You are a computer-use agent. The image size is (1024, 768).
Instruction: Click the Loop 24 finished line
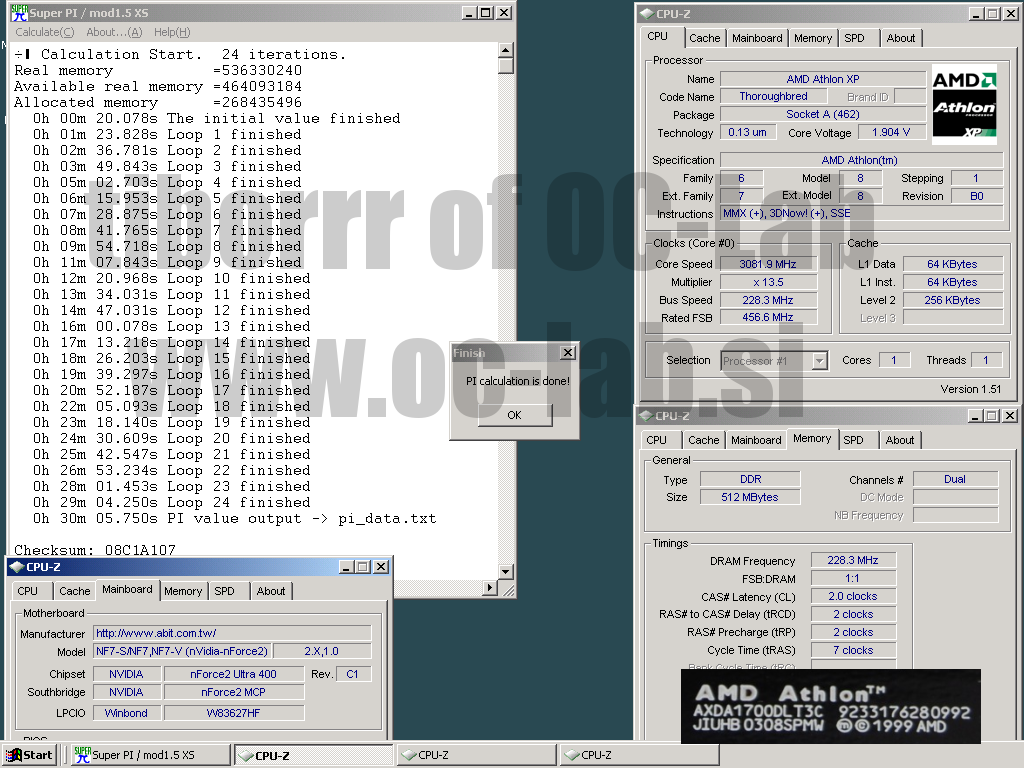pos(172,502)
